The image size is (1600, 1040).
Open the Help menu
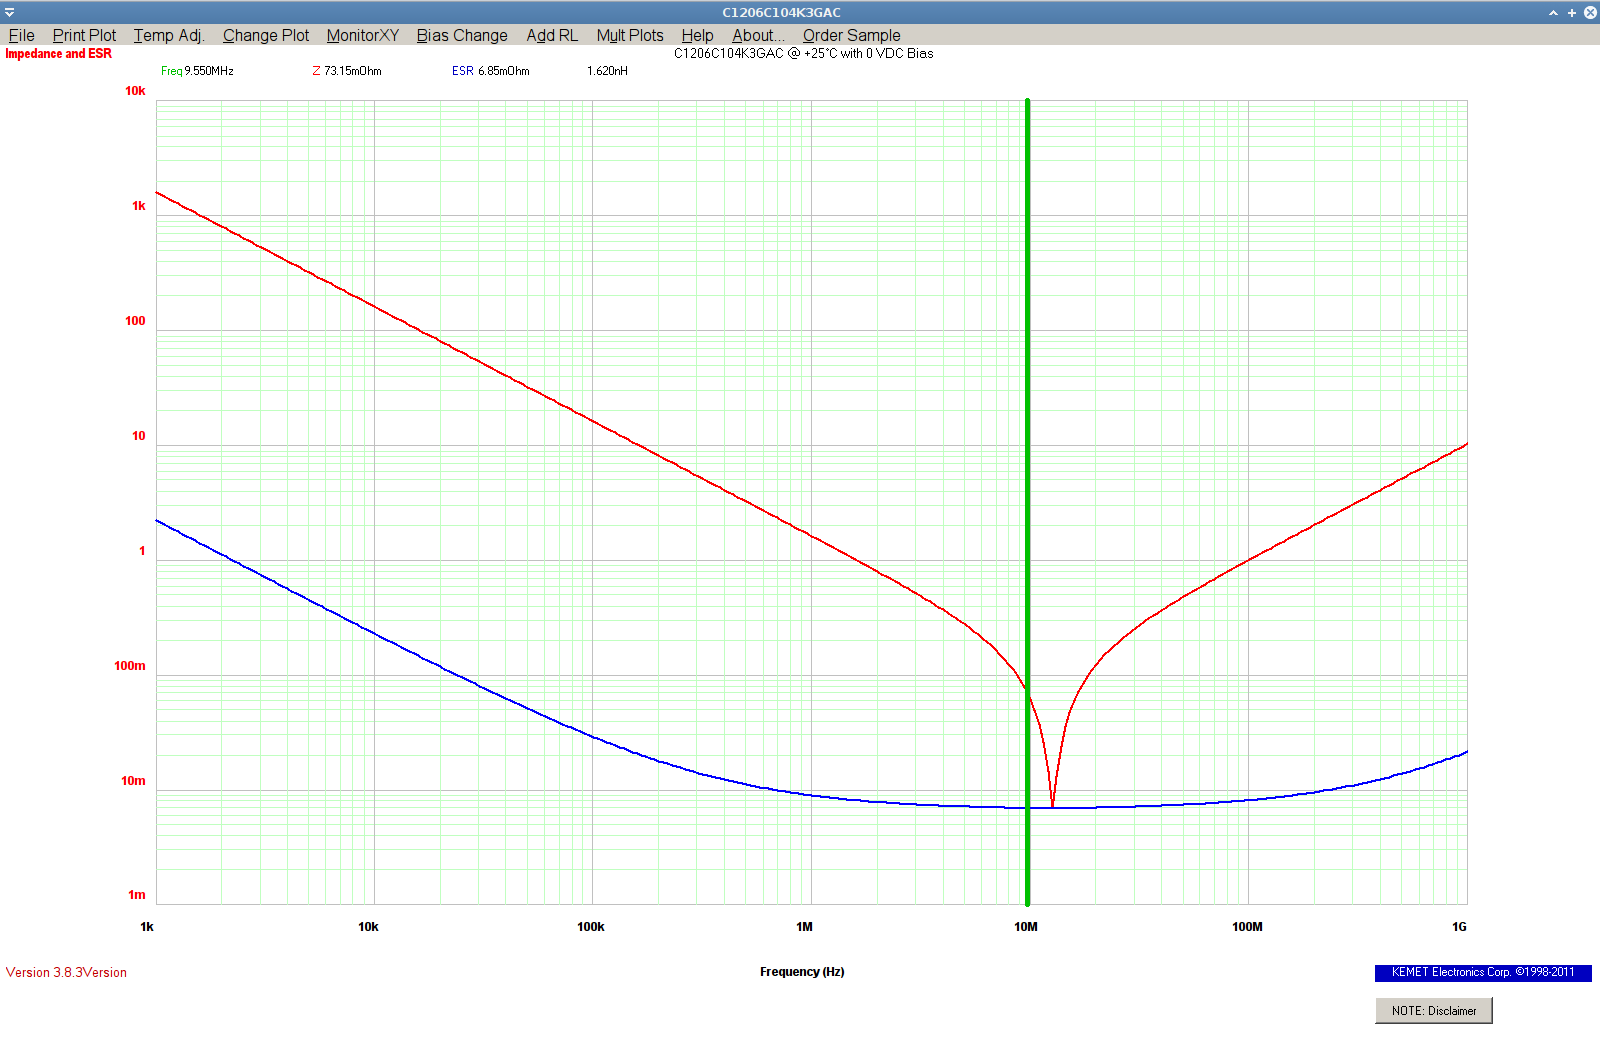(697, 35)
